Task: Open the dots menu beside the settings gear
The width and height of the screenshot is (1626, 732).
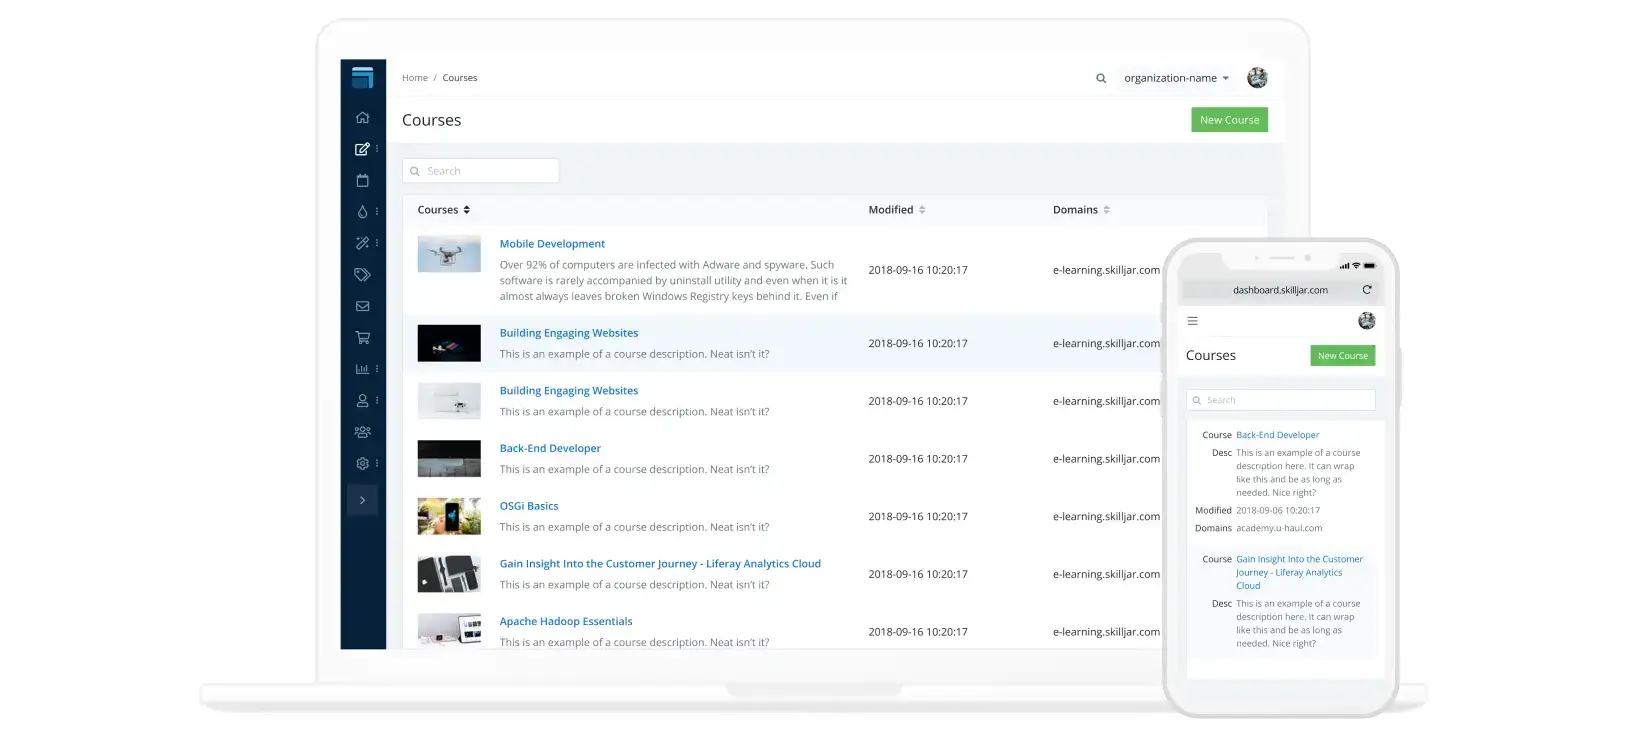Action: (x=377, y=463)
